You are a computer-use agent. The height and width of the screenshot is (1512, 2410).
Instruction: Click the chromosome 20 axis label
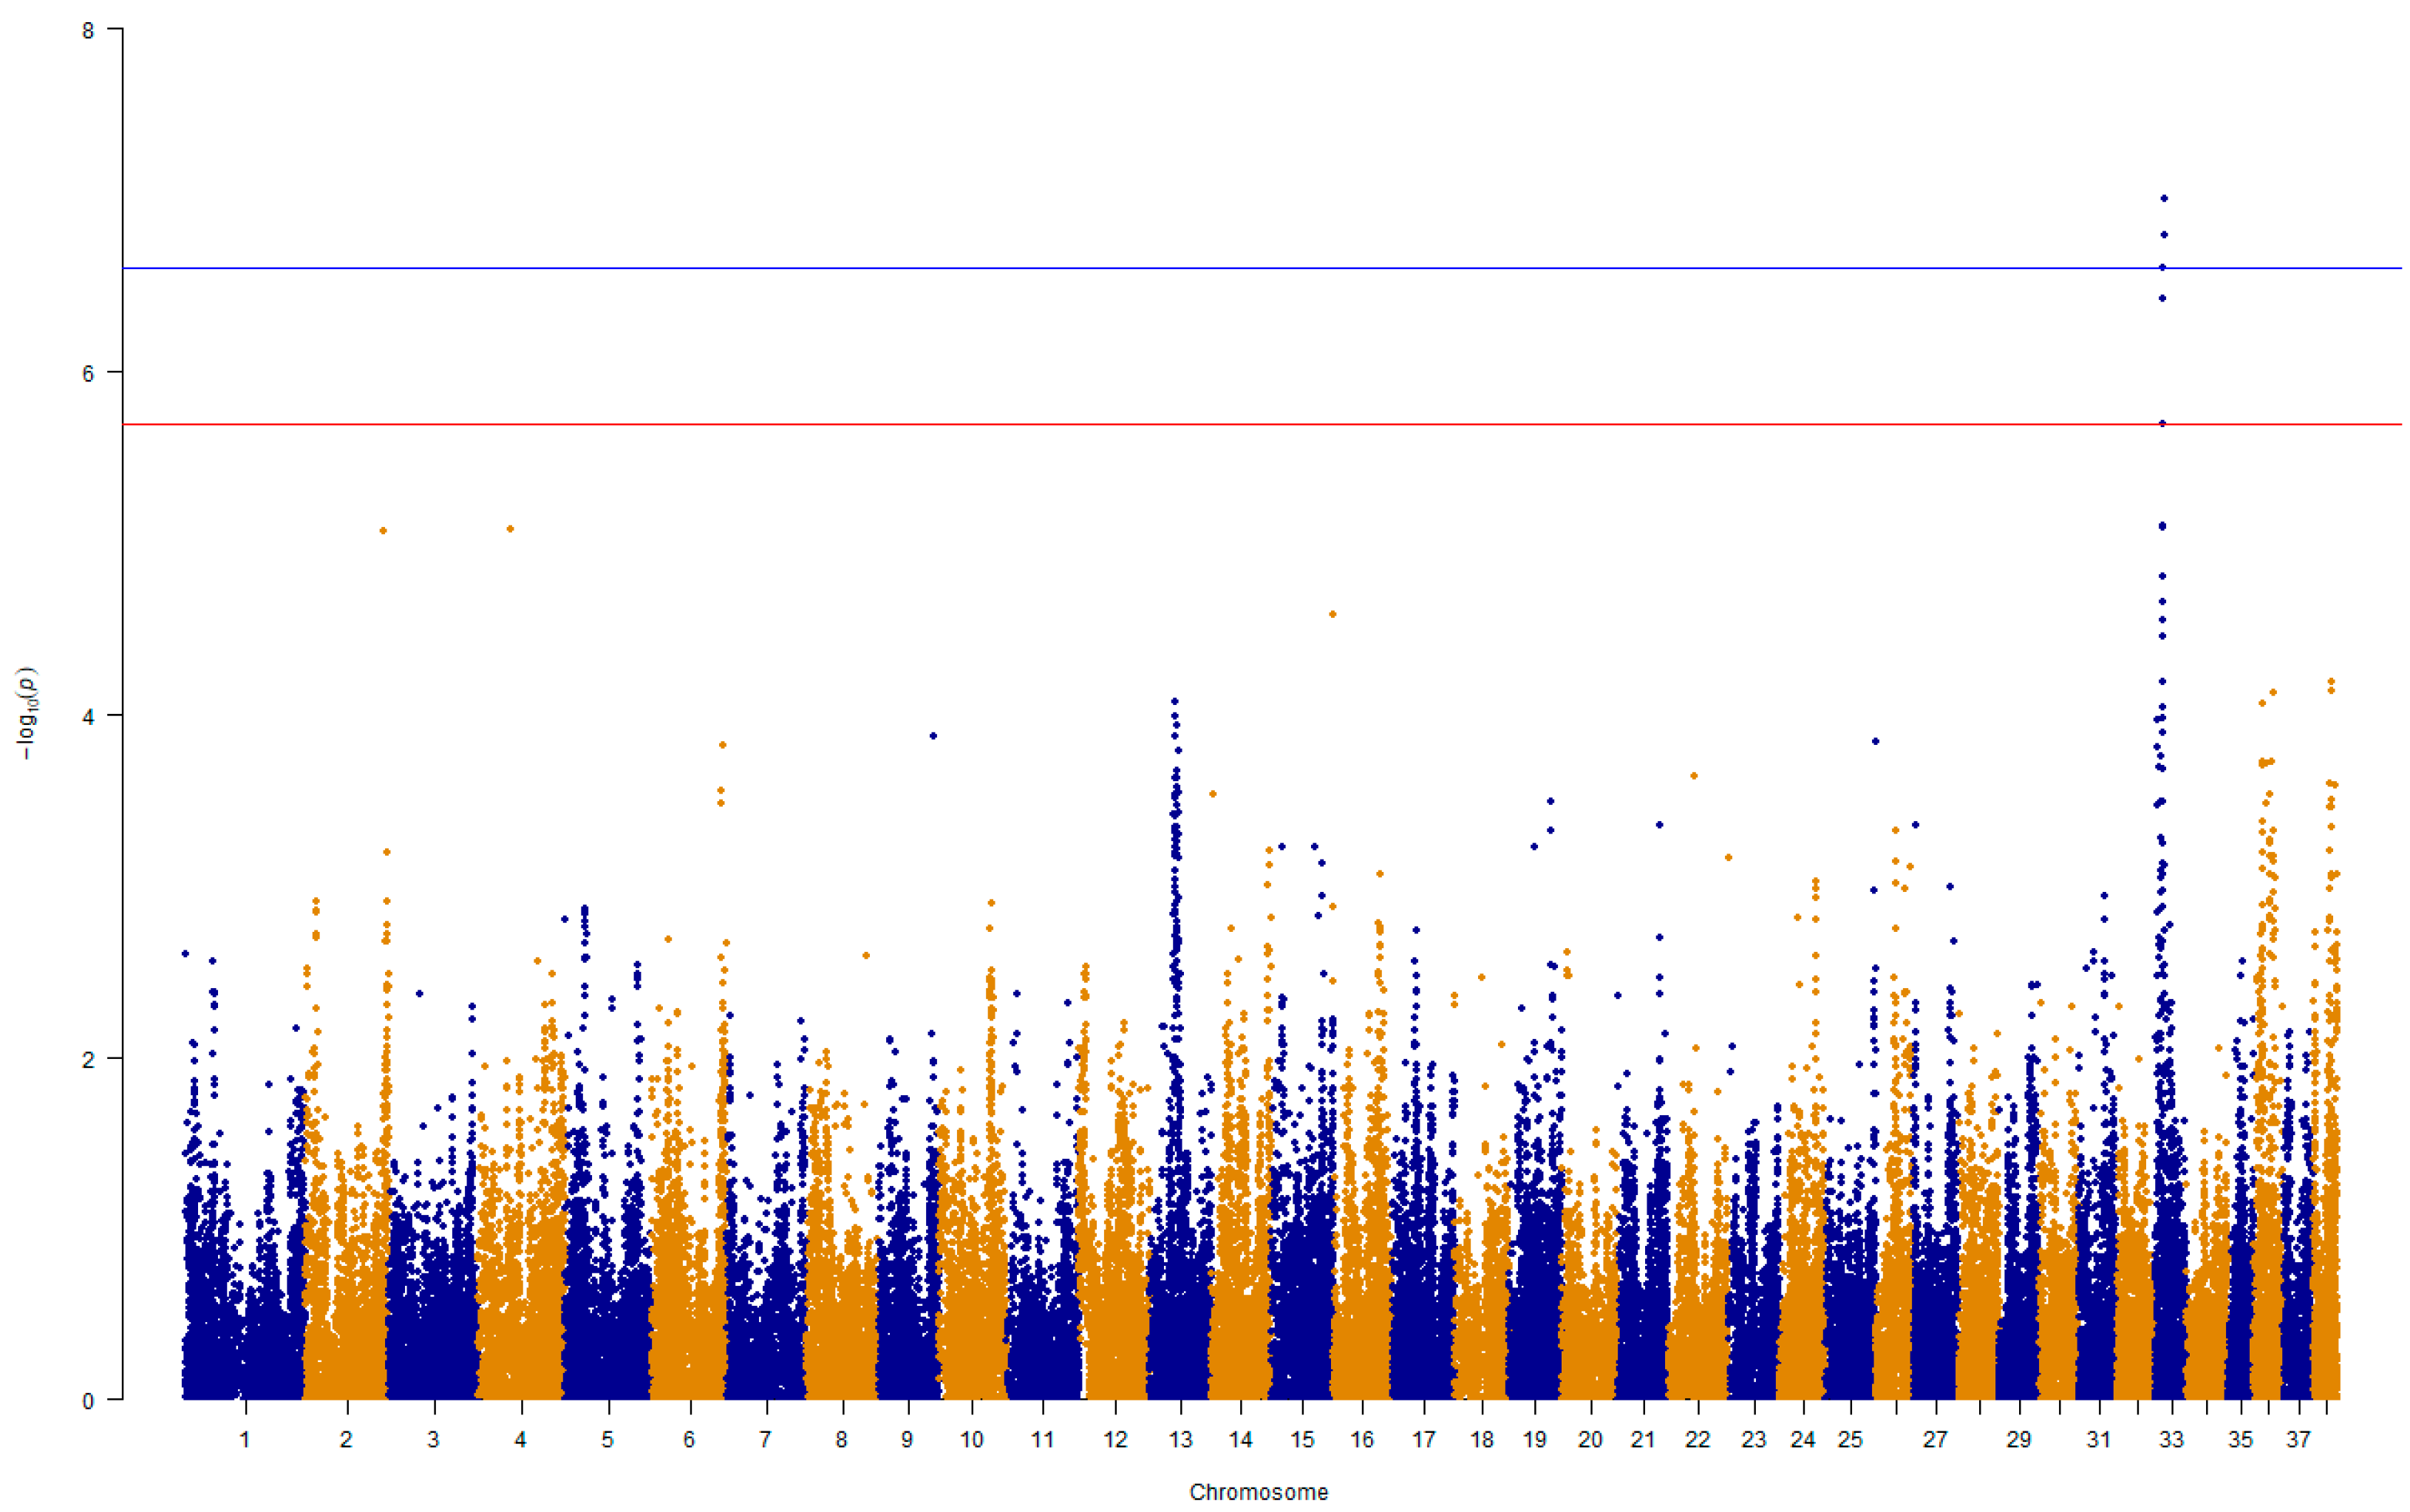click(x=1590, y=1439)
